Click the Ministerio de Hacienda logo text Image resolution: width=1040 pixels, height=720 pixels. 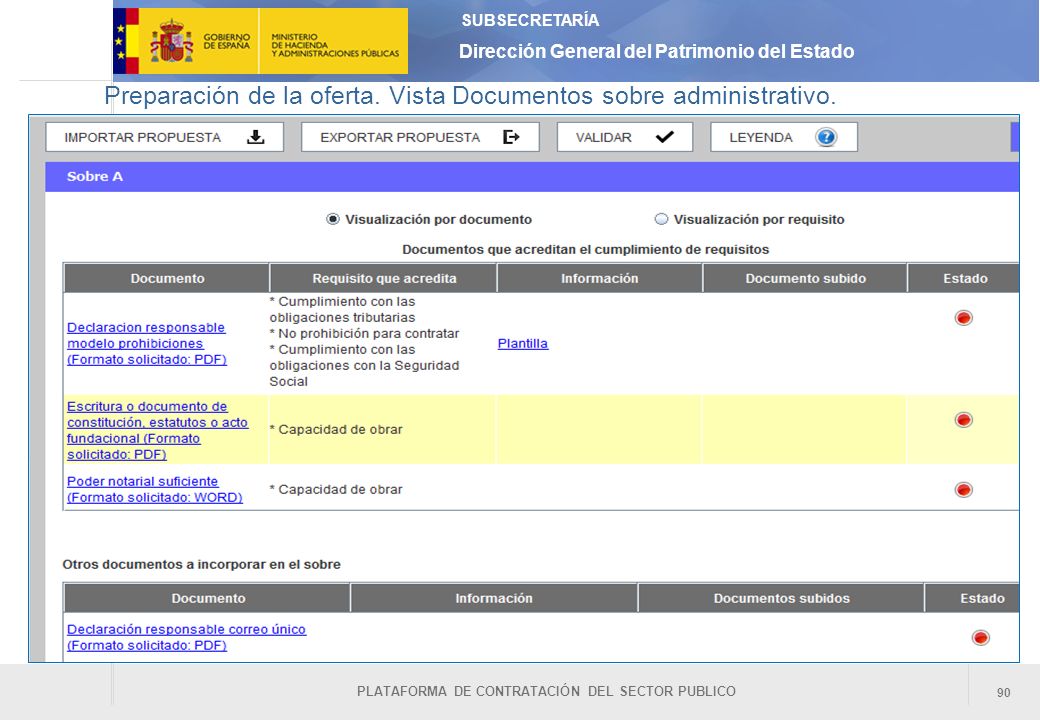coord(334,44)
